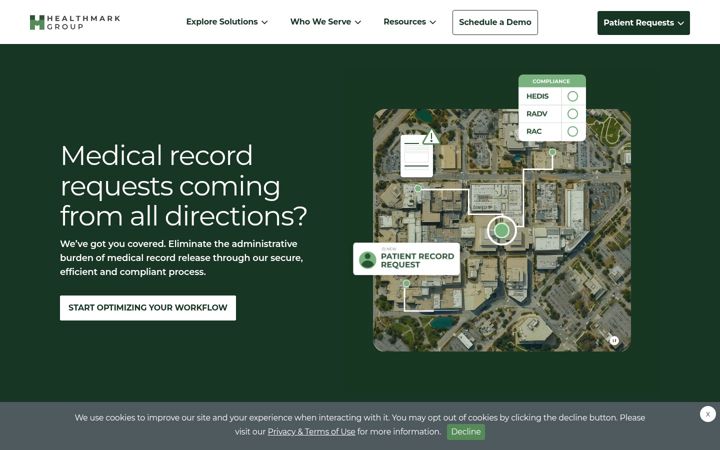This screenshot has height=450, width=720.
Task: Click the large green central map marker
Action: point(501,231)
